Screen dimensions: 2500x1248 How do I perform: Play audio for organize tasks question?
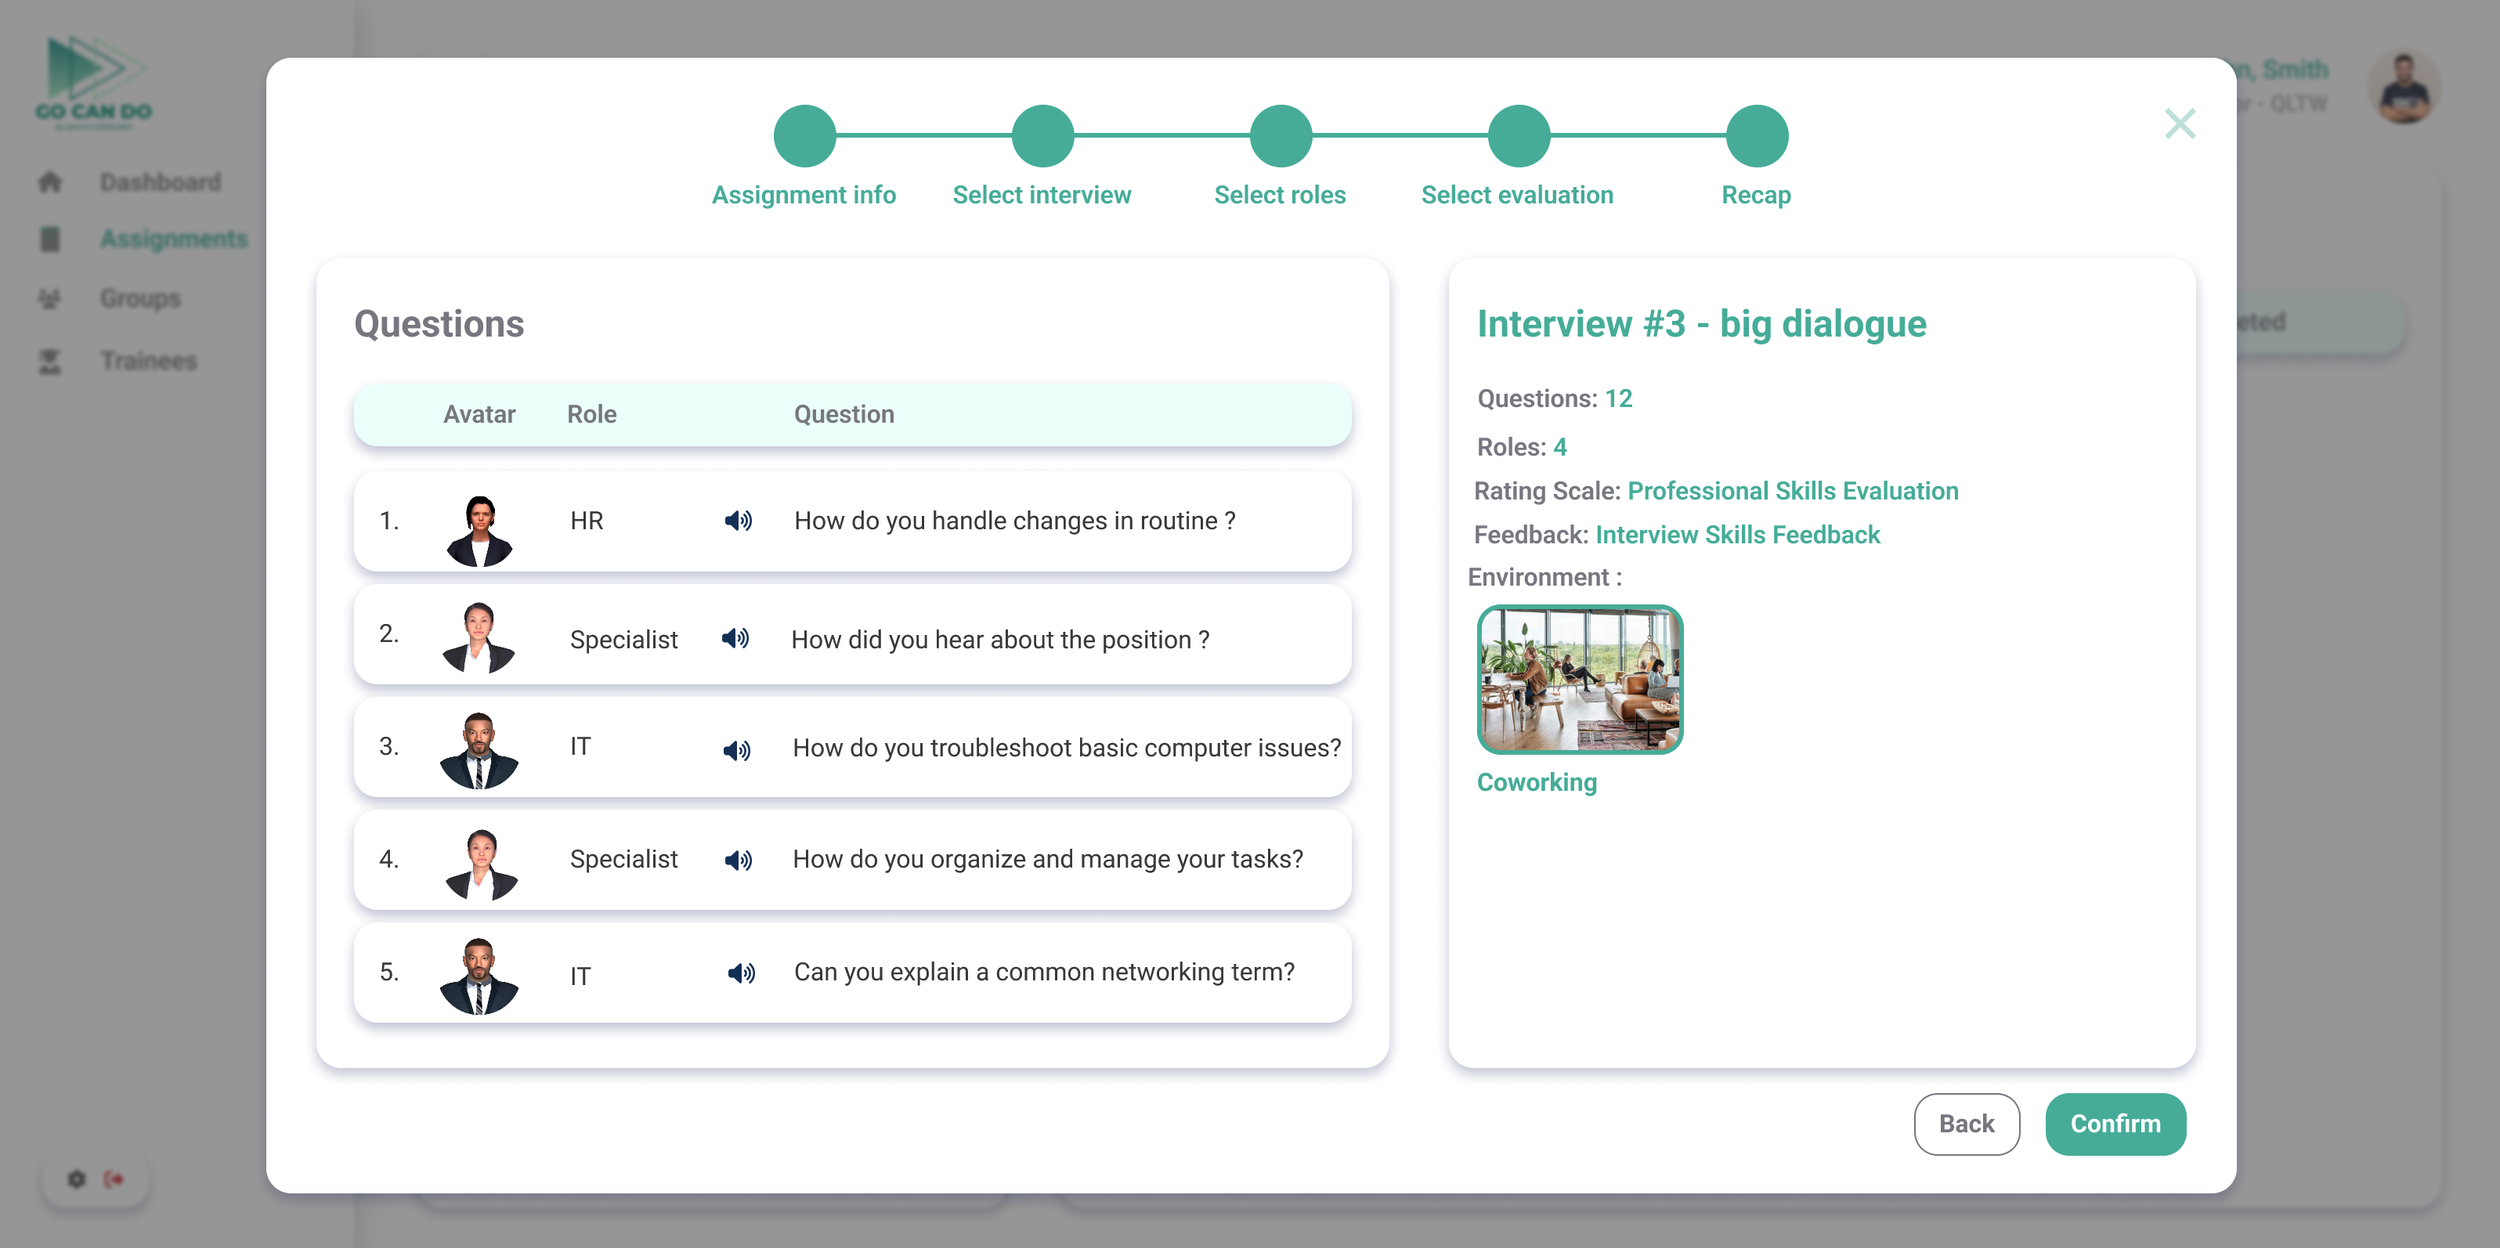(x=738, y=860)
